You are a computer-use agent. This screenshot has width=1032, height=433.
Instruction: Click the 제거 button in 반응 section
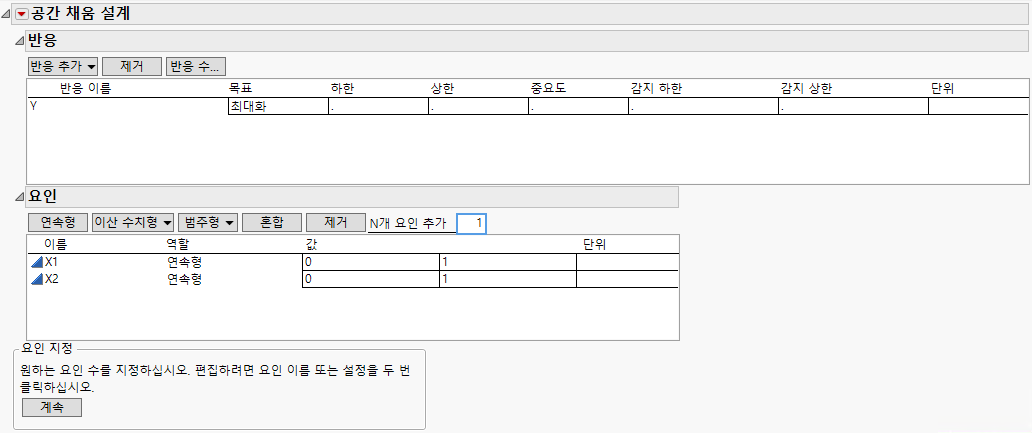(132, 66)
